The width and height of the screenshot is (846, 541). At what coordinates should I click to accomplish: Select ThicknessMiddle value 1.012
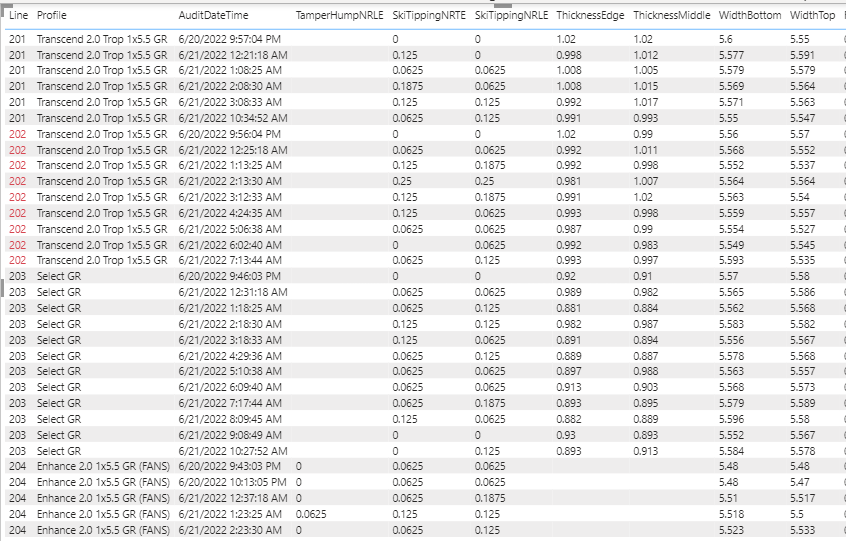click(x=646, y=55)
